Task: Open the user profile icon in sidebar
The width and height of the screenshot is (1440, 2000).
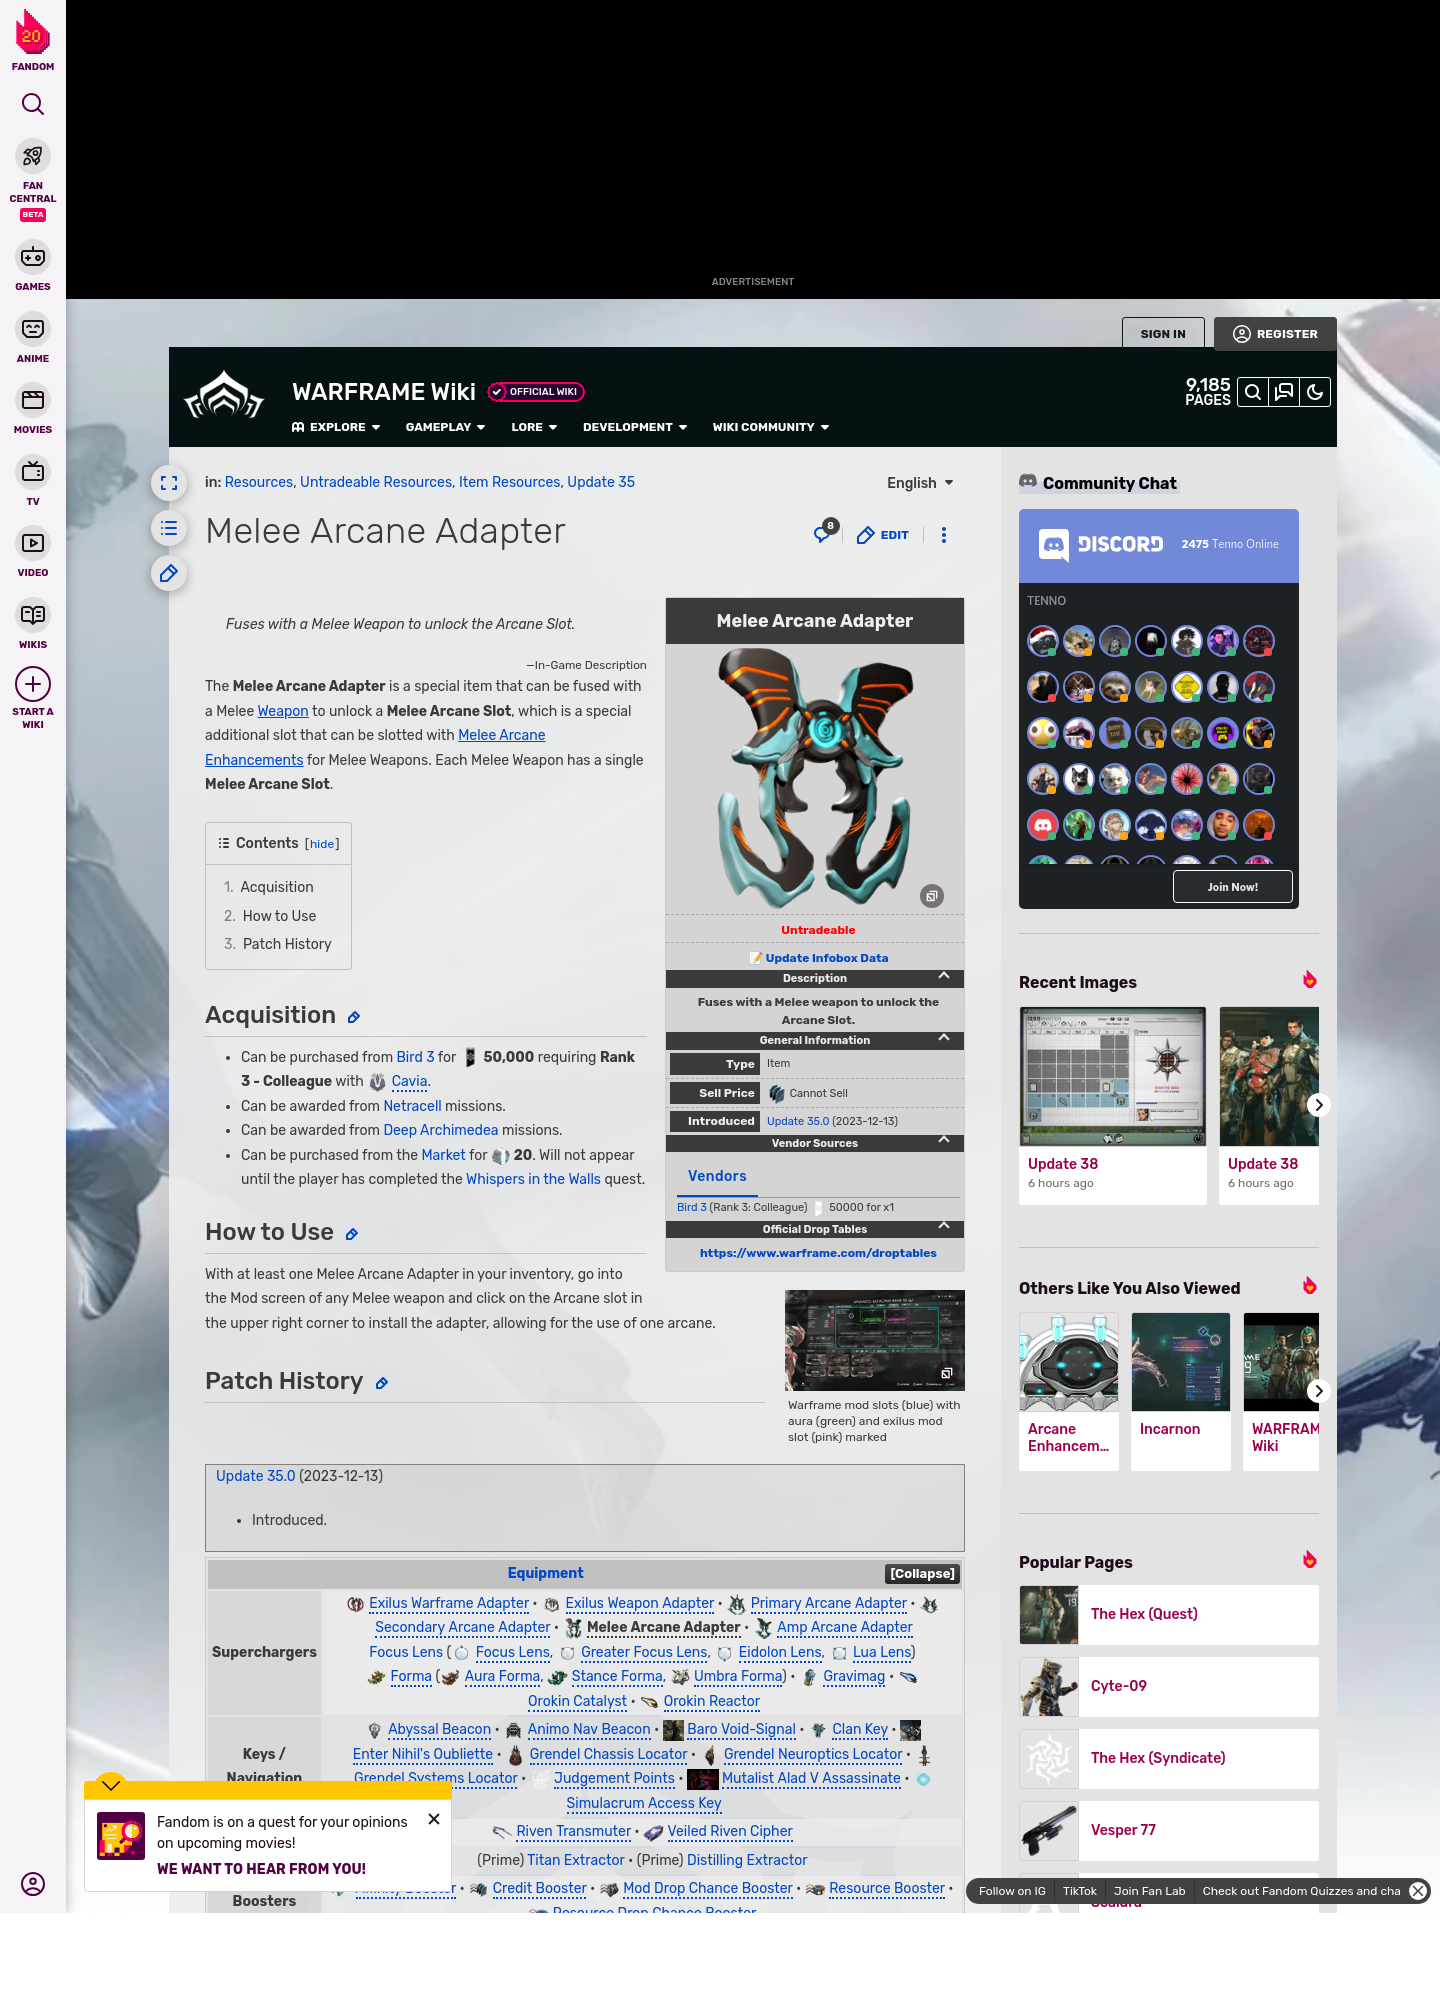Action: [x=33, y=1884]
